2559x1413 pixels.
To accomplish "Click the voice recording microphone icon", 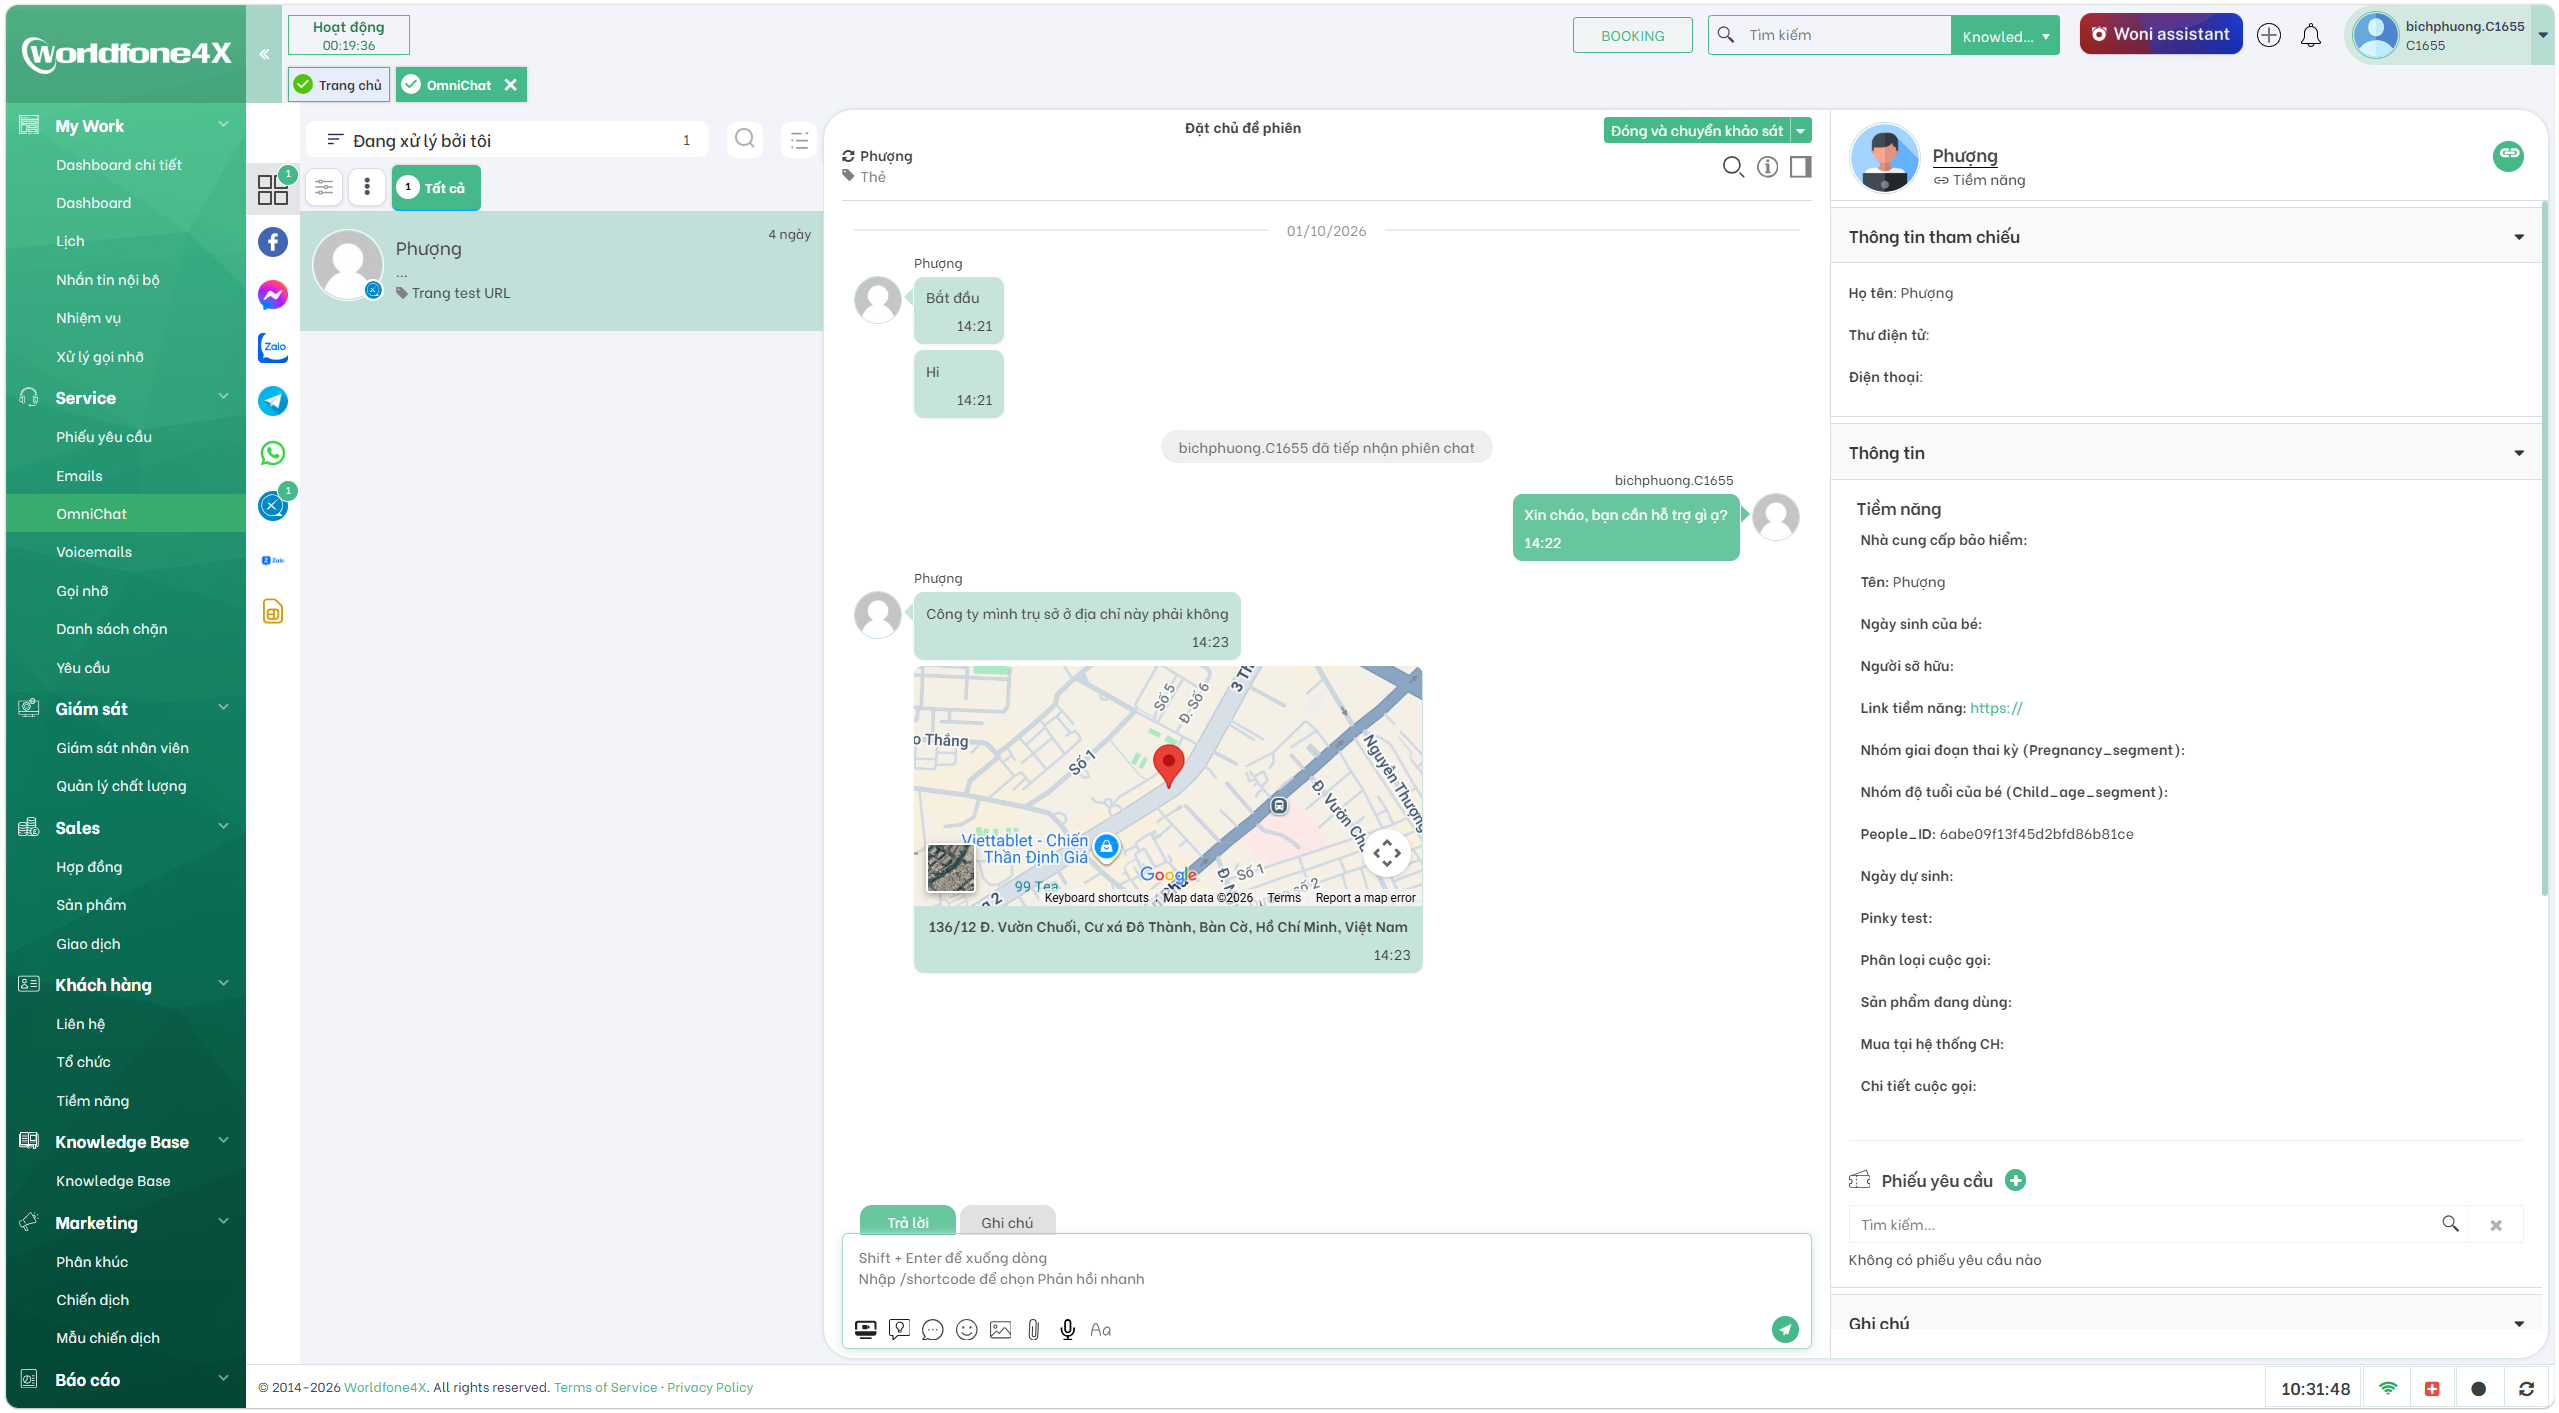I will click(1068, 1330).
